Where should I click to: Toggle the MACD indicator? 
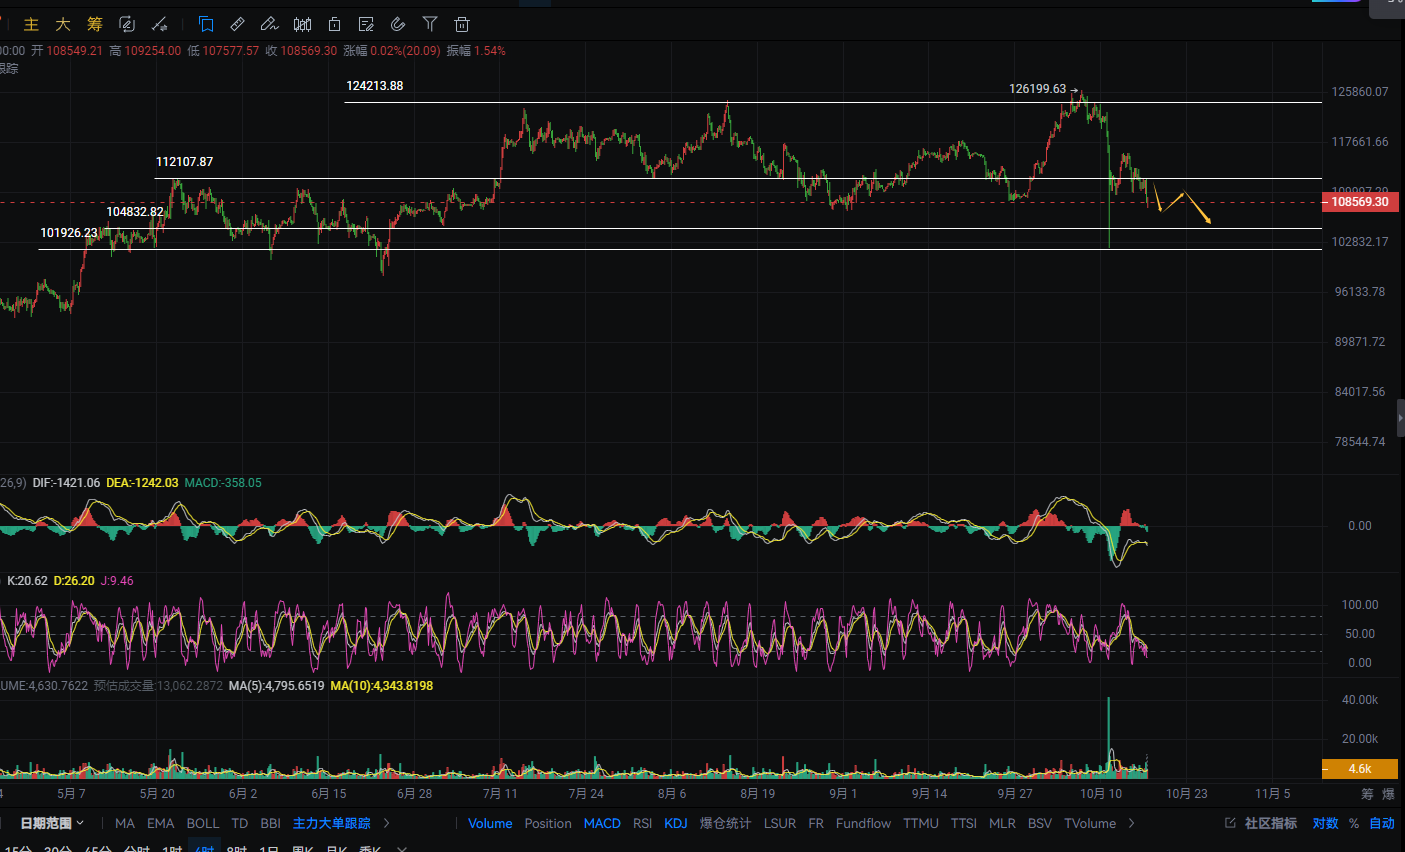point(602,823)
